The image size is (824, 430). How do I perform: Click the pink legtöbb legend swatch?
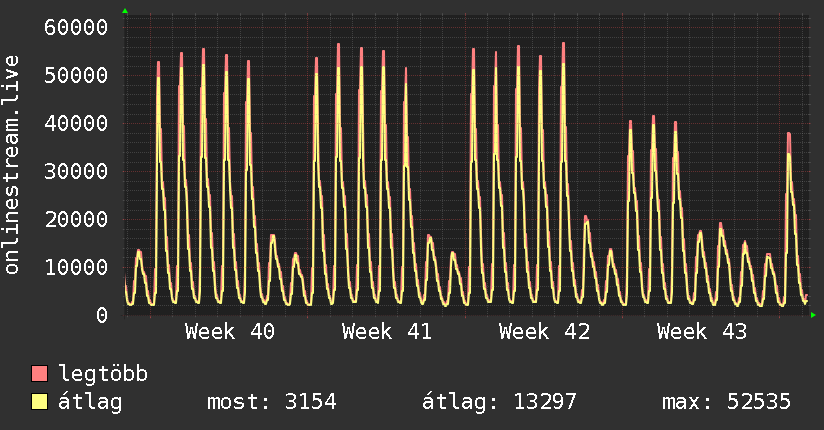(x=39, y=374)
